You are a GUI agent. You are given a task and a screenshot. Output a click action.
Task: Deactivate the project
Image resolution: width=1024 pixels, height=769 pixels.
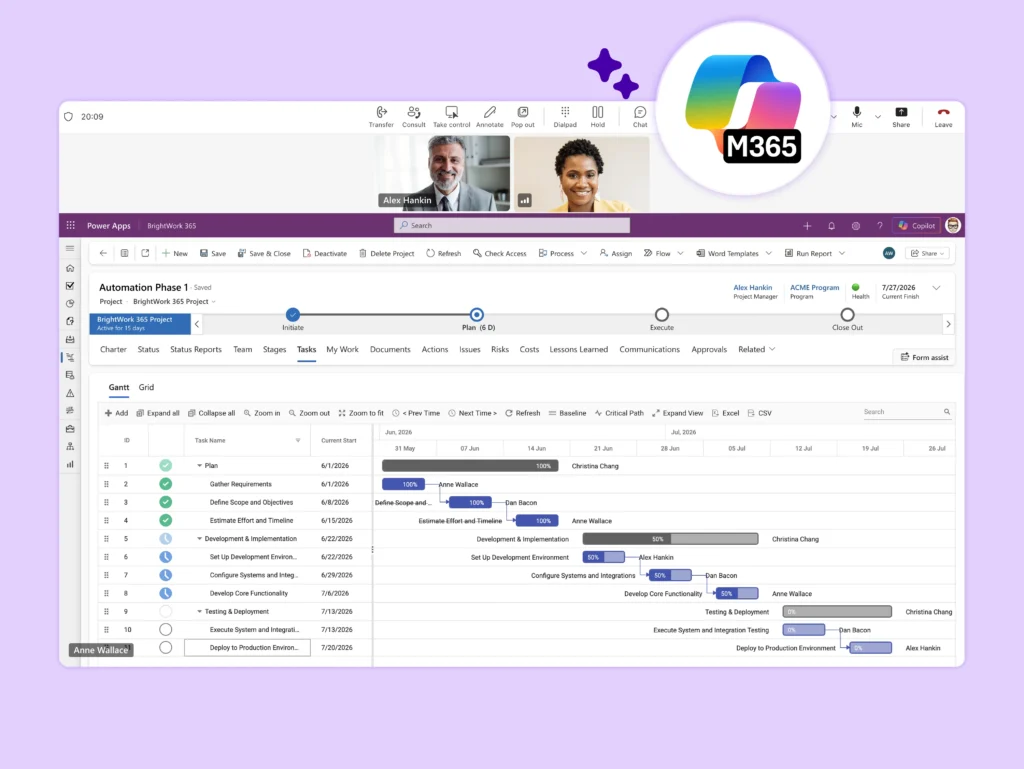(x=325, y=253)
